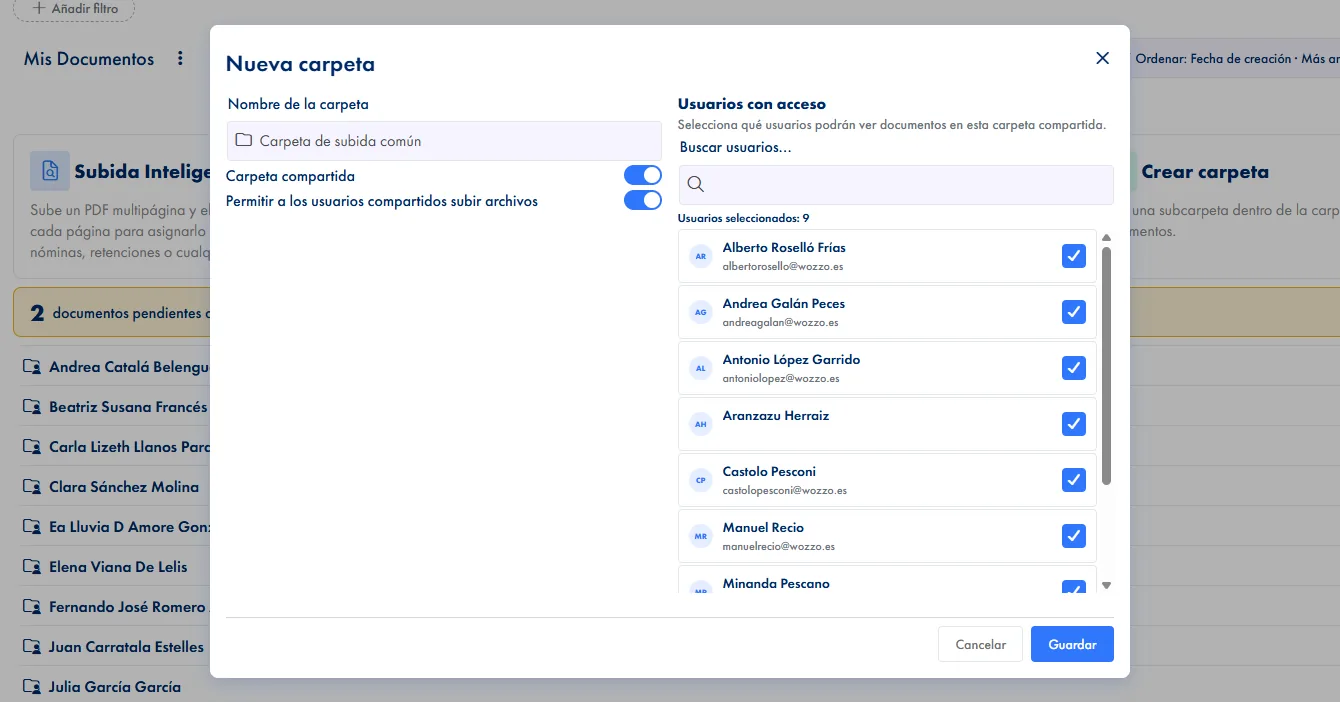Click folder icon beside Beatriz Susana Francés

pyautogui.click(x=32, y=407)
